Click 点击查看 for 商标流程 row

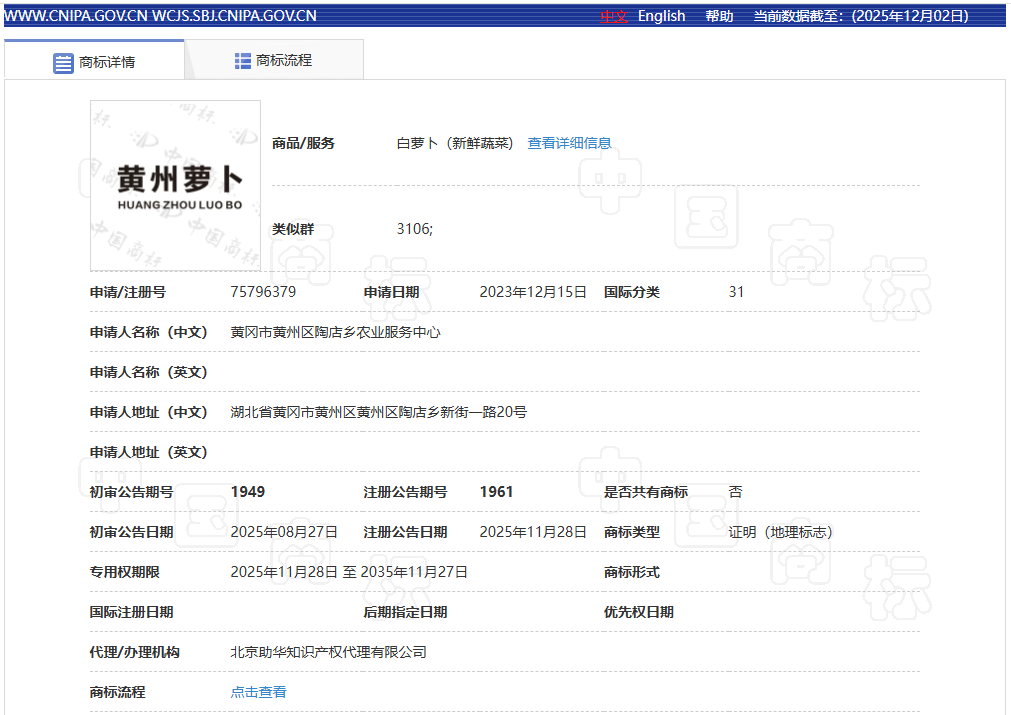coord(258,692)
